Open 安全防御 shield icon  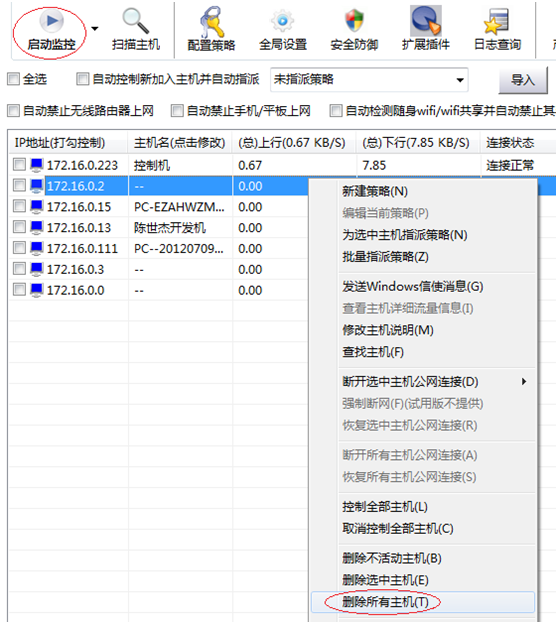(354, 21)
